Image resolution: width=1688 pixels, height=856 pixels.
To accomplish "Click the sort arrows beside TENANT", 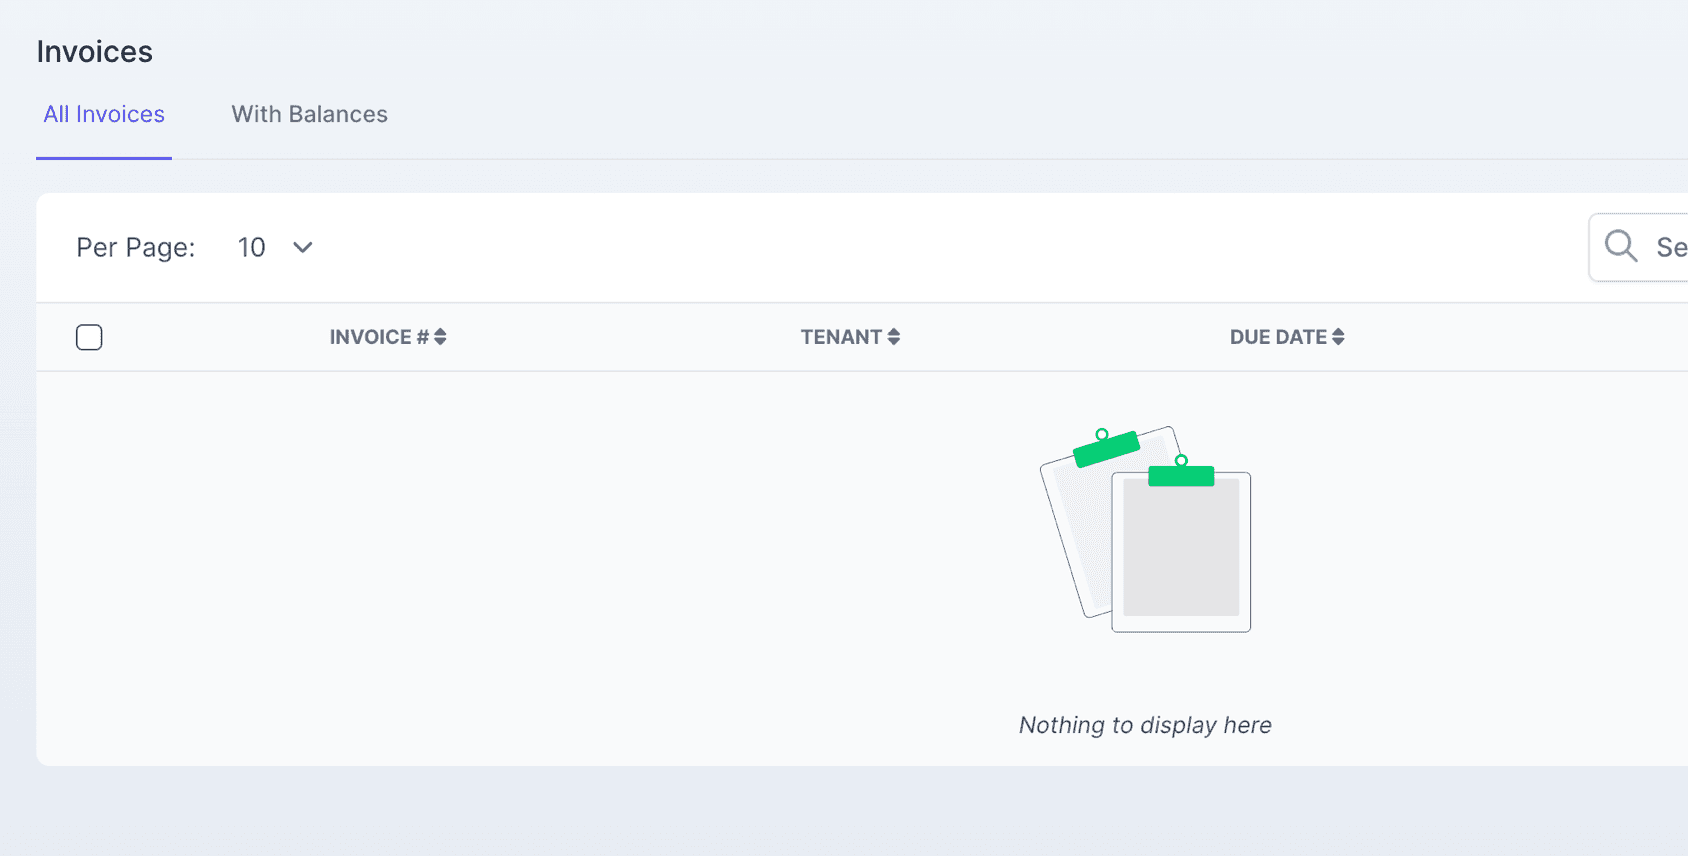I will coord(894,338).
